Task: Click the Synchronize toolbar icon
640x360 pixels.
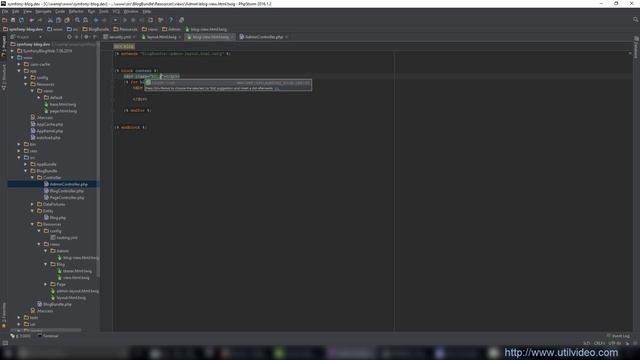Action: pos(21,20)
